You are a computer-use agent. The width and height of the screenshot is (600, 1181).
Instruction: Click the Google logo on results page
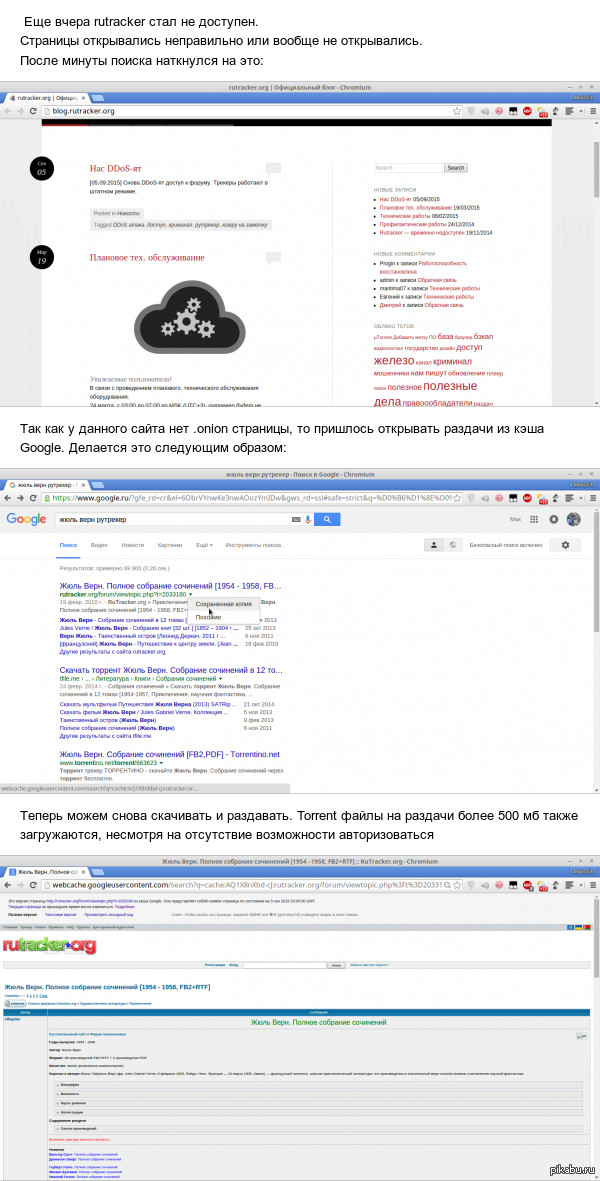click(26, 519)
